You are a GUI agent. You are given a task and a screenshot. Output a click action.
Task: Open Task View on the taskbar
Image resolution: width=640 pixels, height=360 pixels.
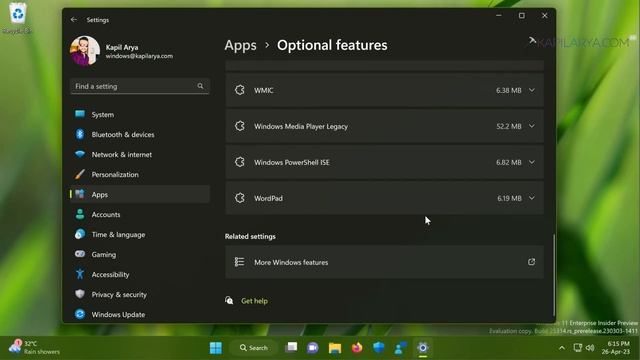[x=291, y=348]
